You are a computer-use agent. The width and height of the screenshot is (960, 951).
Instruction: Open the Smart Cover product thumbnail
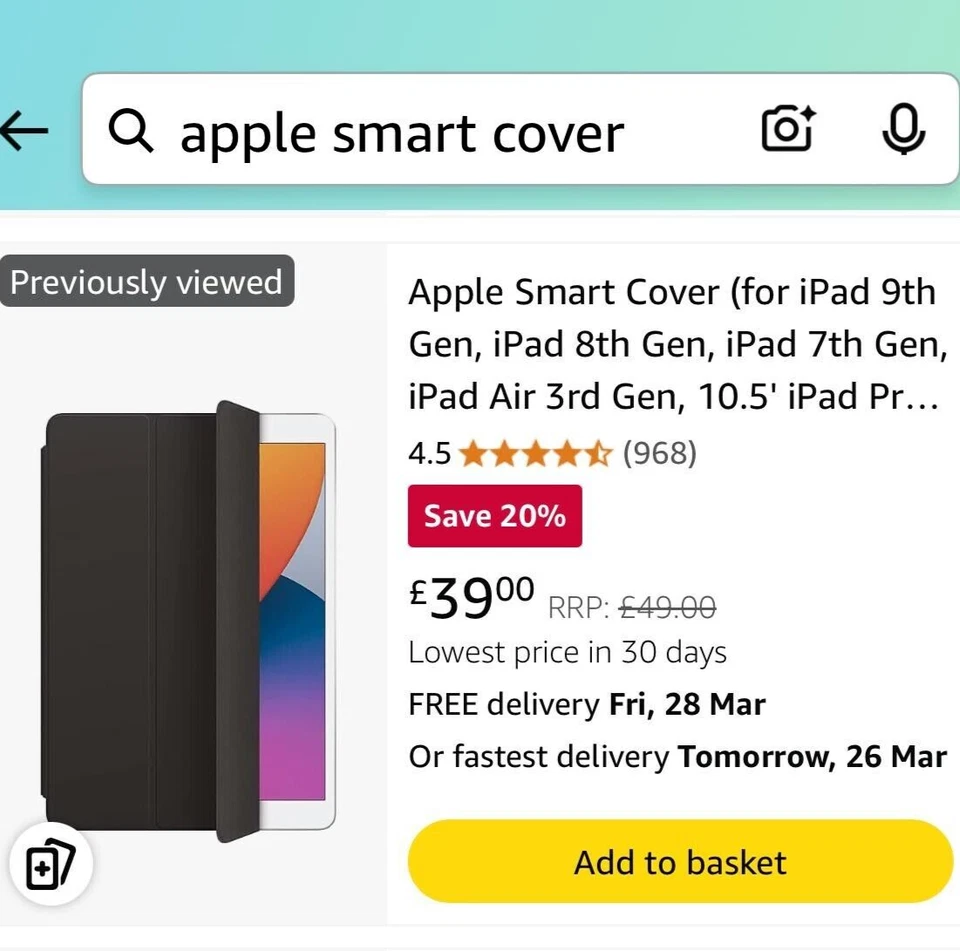click(190, 610)
